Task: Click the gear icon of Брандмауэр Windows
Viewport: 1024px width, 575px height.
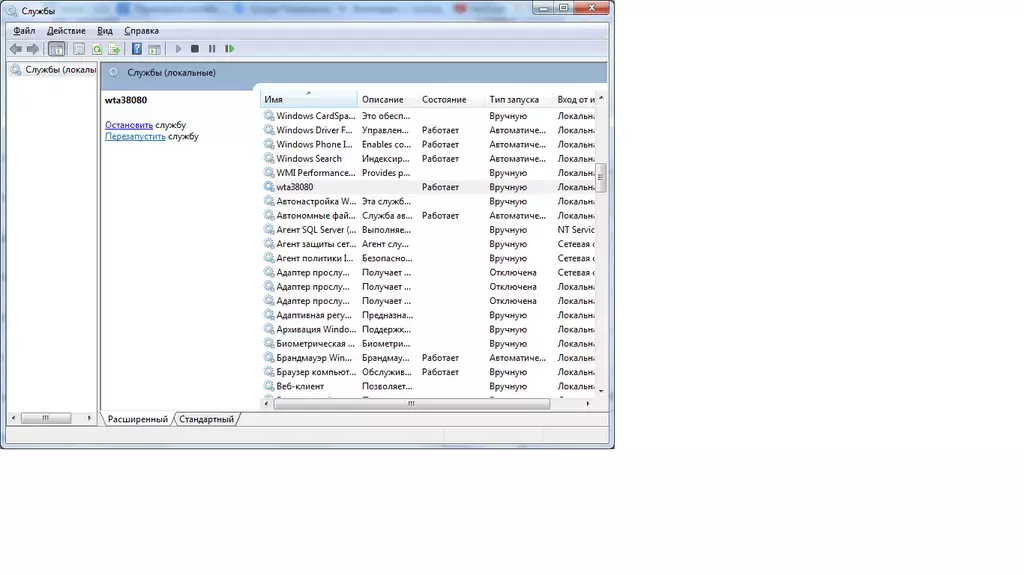Action: pyautogui.click(x=268, y=358)
